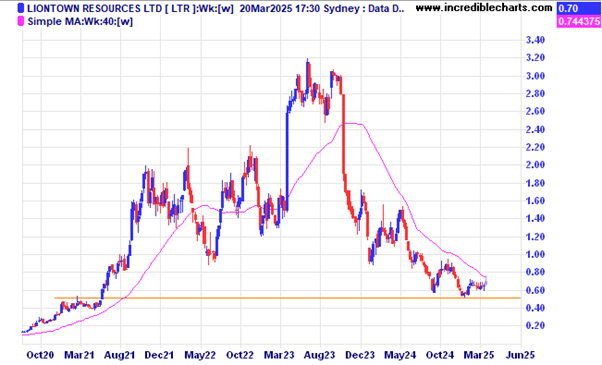Click the 2.60 price axis label

click(x=535, y=111)
